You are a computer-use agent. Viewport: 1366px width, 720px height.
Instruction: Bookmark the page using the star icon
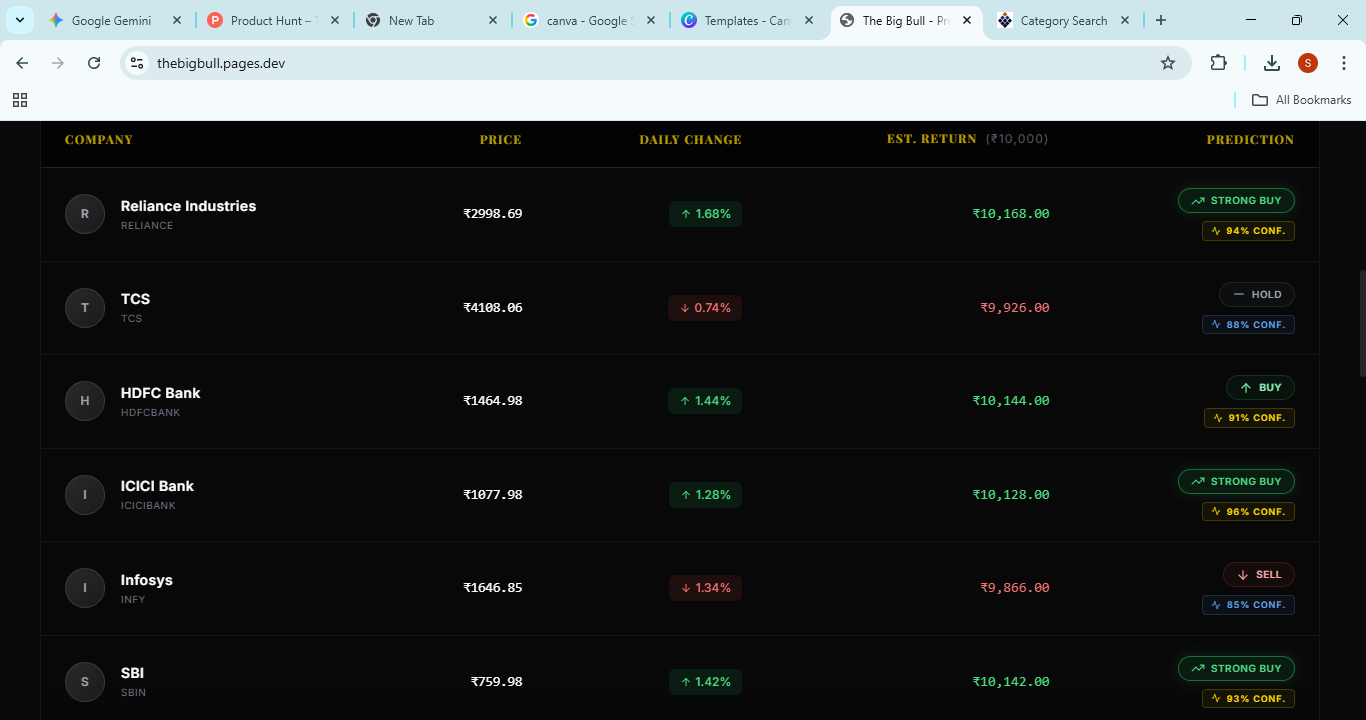[1168, 62]
